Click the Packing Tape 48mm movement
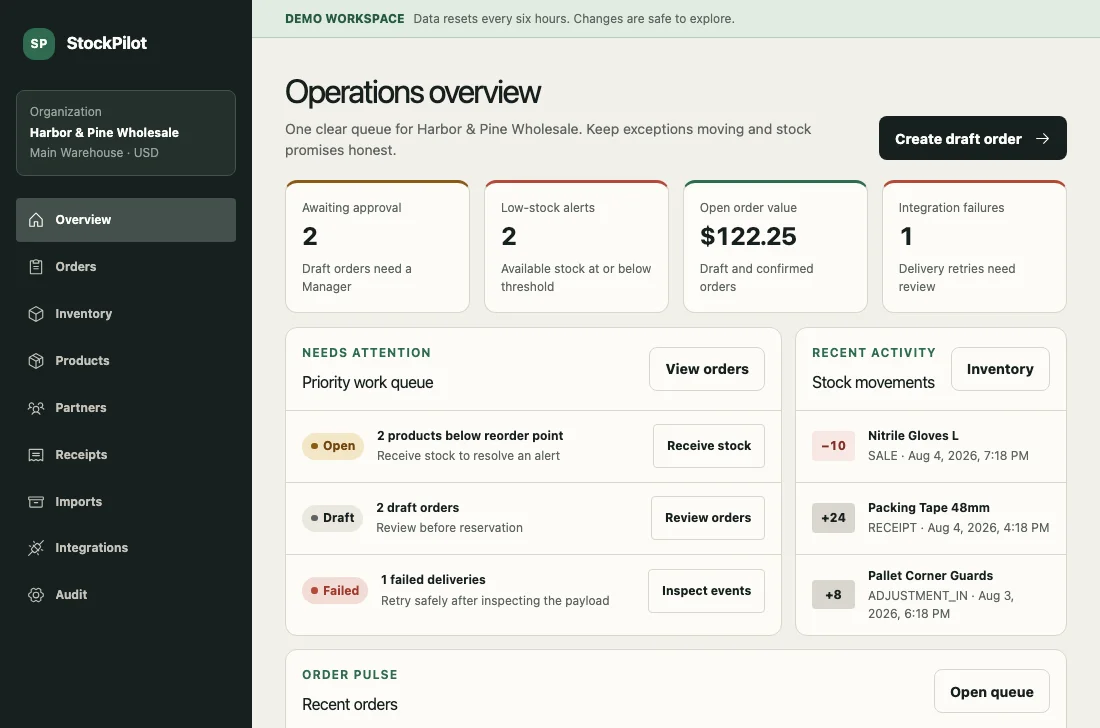Viewport: 1100px width, 728px height. (930, 518)
